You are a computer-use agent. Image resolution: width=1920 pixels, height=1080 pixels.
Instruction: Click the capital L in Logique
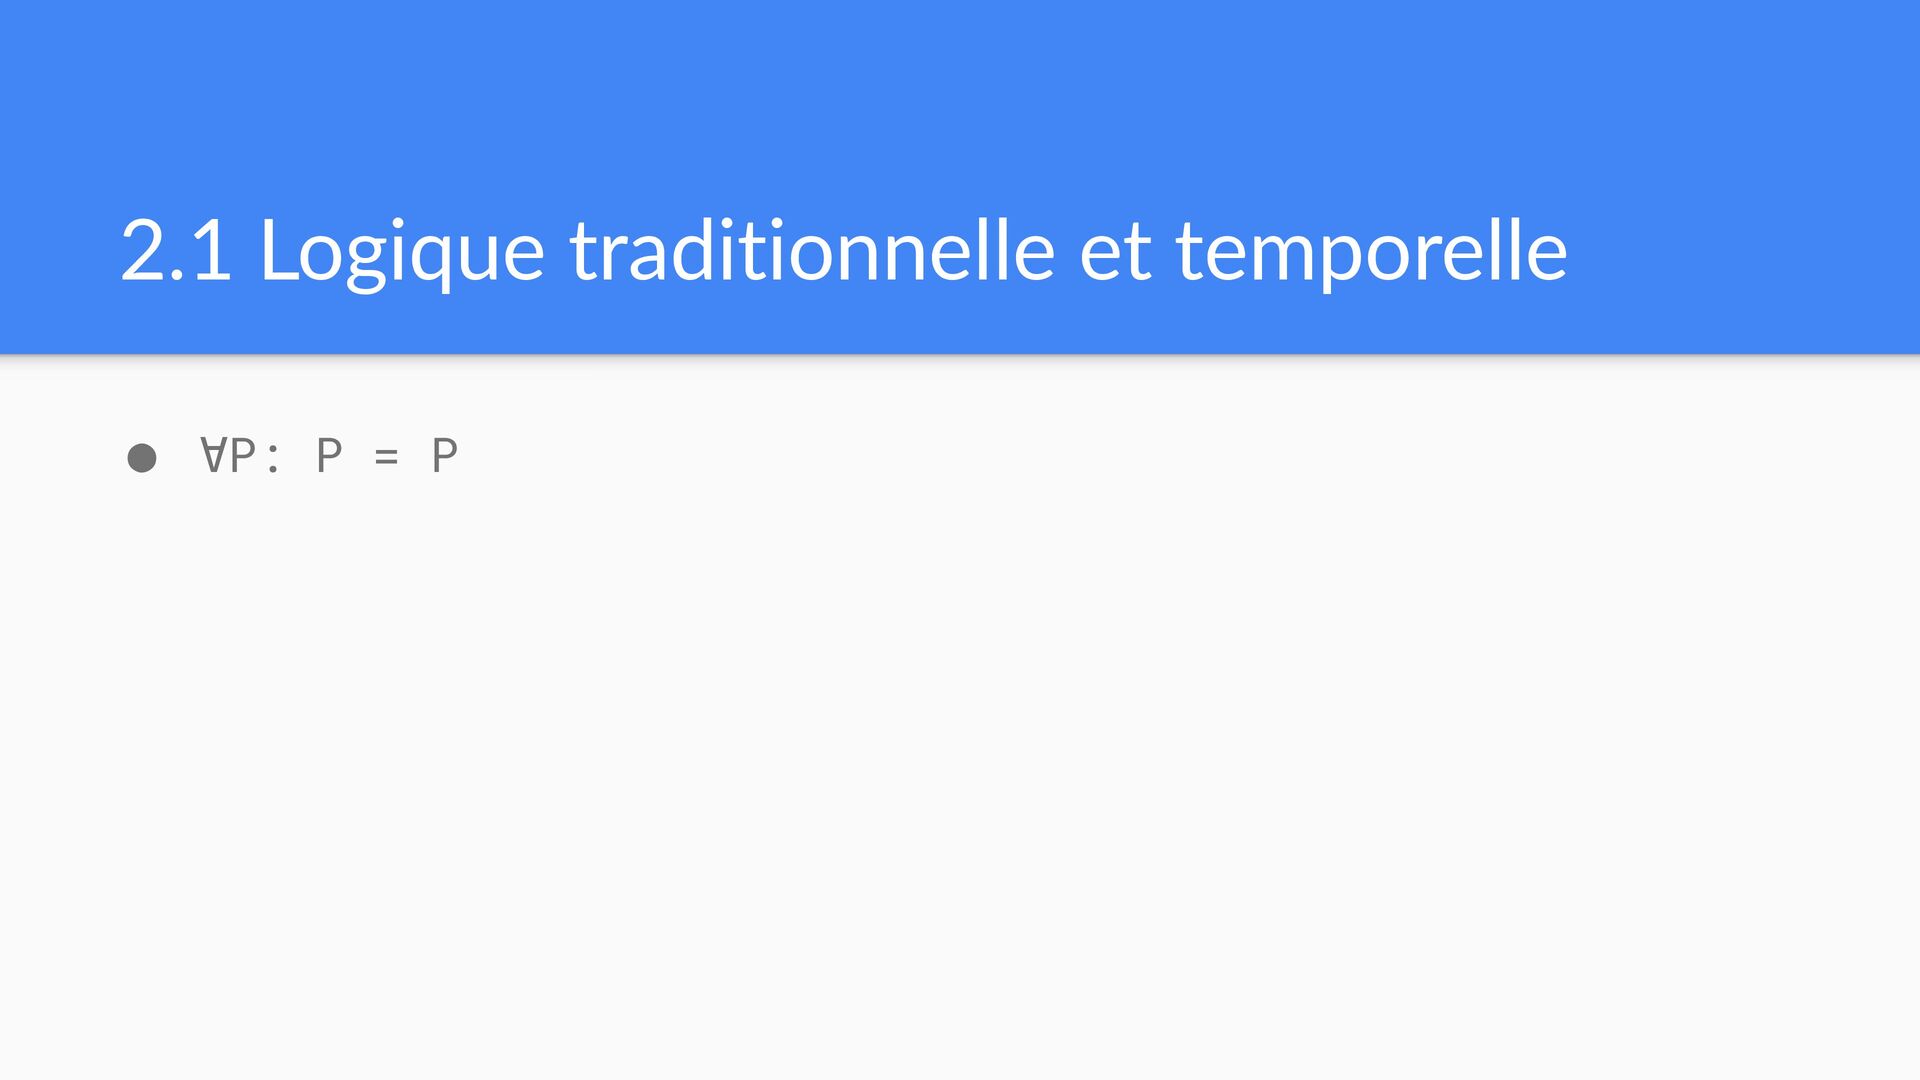click(275, 251)
